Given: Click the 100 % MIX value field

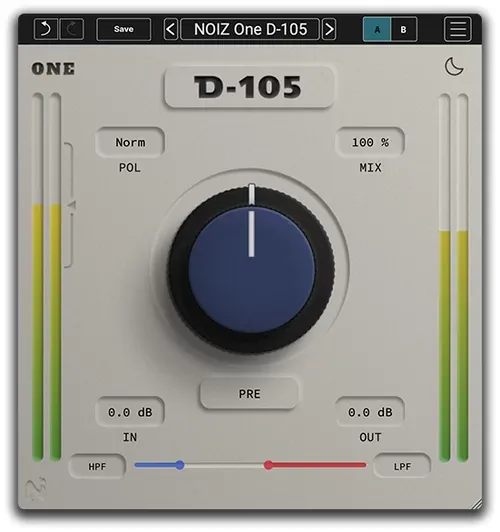Looking at the screenshot, I should [x=370, y=142].
